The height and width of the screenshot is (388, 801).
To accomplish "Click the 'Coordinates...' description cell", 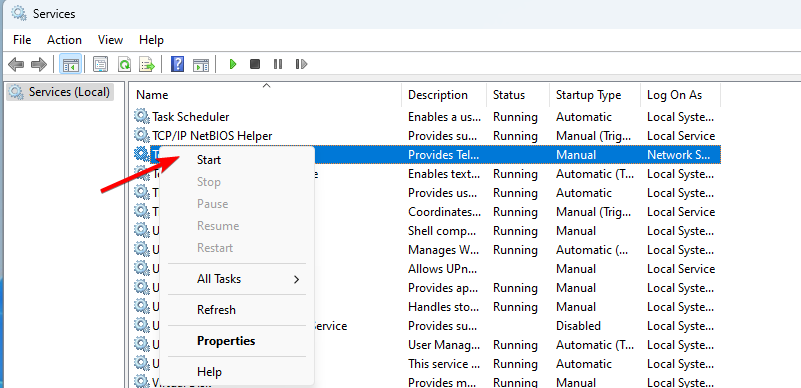I will click(444, 212).
